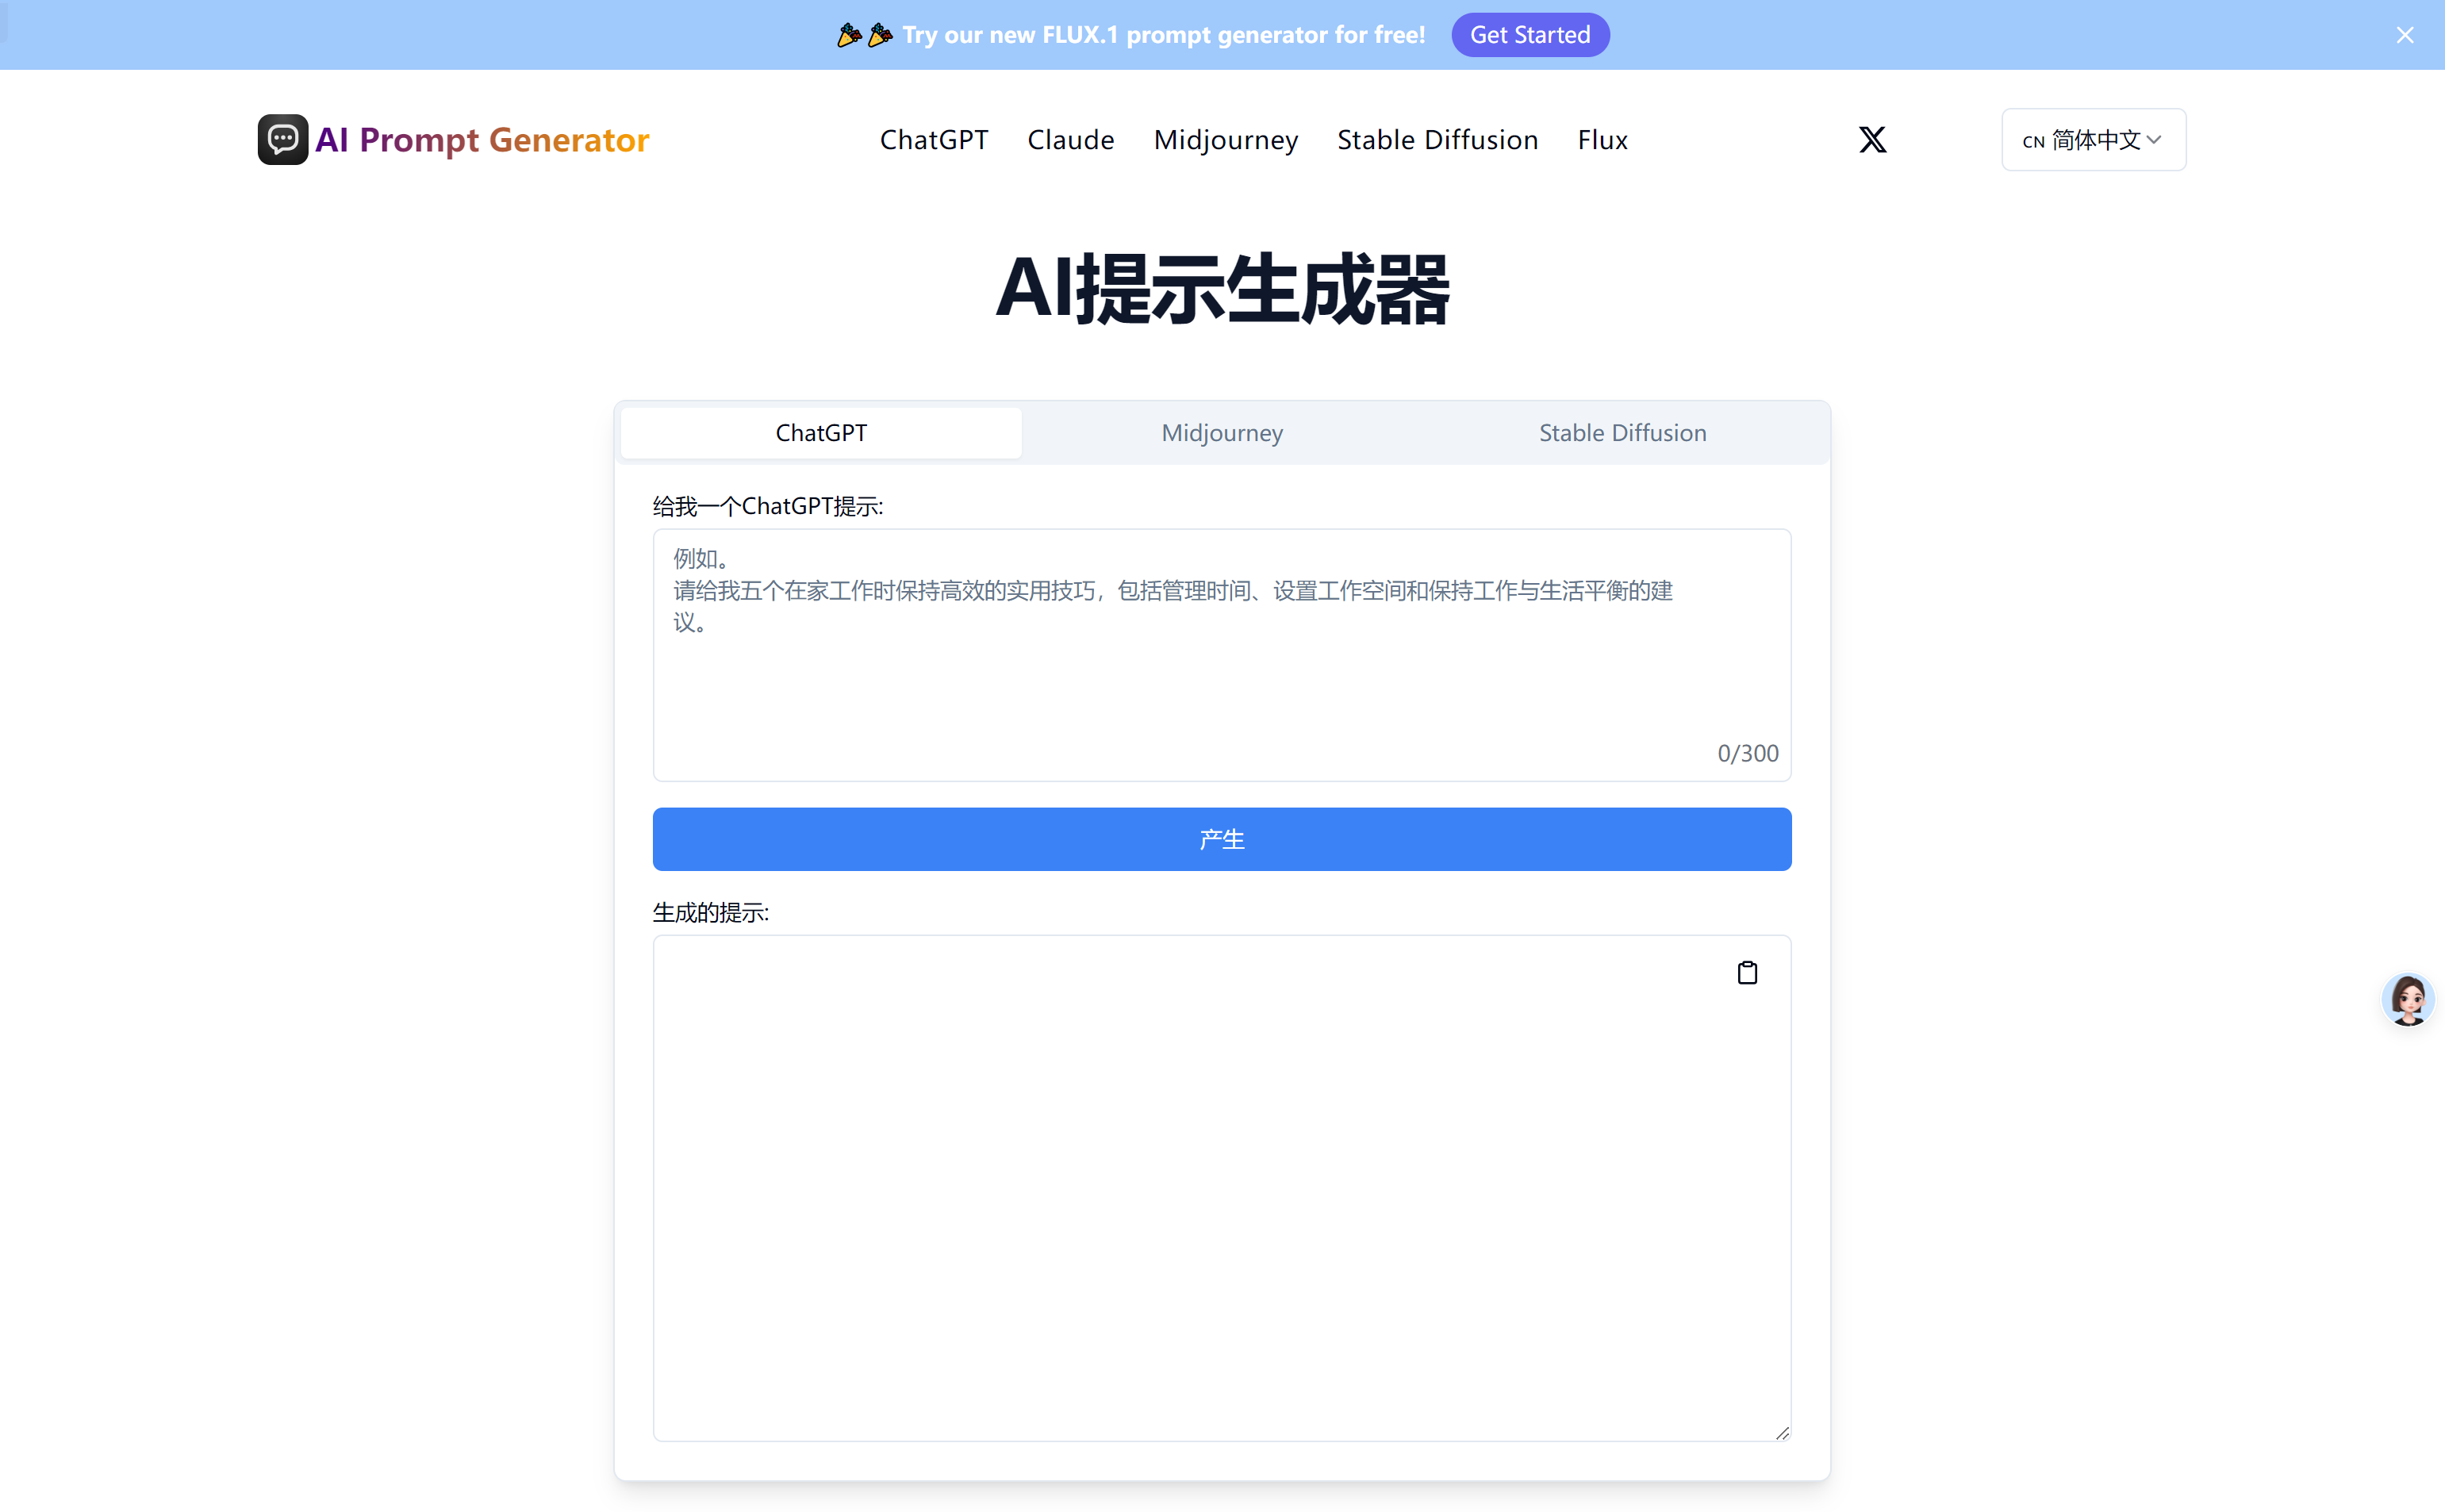Click the AI Prompt Generator chat bubble logo
Viewport: 2445px width, 1512px height.
[x=283, y=139]
